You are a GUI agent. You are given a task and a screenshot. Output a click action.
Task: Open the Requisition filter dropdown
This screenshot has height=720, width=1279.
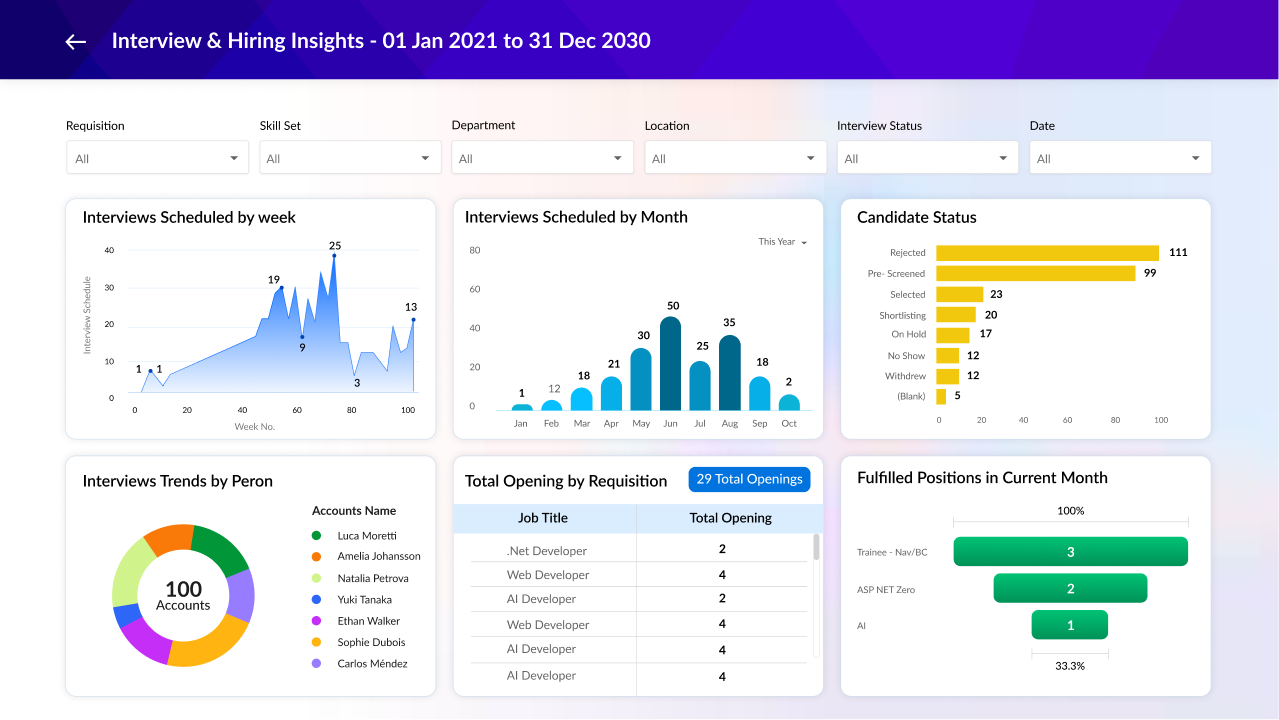[x=155, y=158]
